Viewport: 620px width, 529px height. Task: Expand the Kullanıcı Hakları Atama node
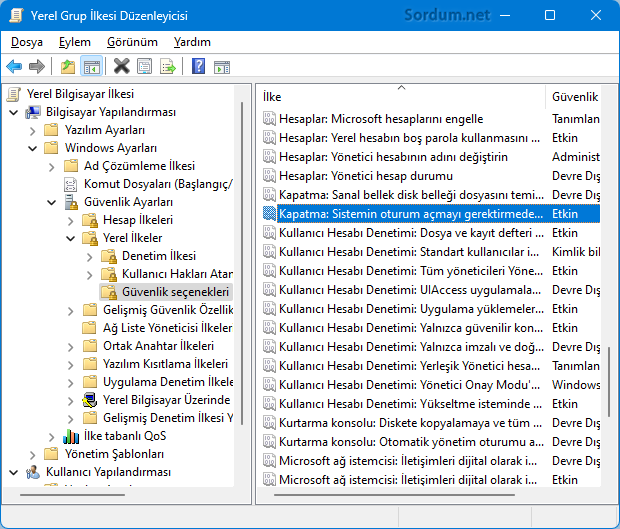pos(89,274)
